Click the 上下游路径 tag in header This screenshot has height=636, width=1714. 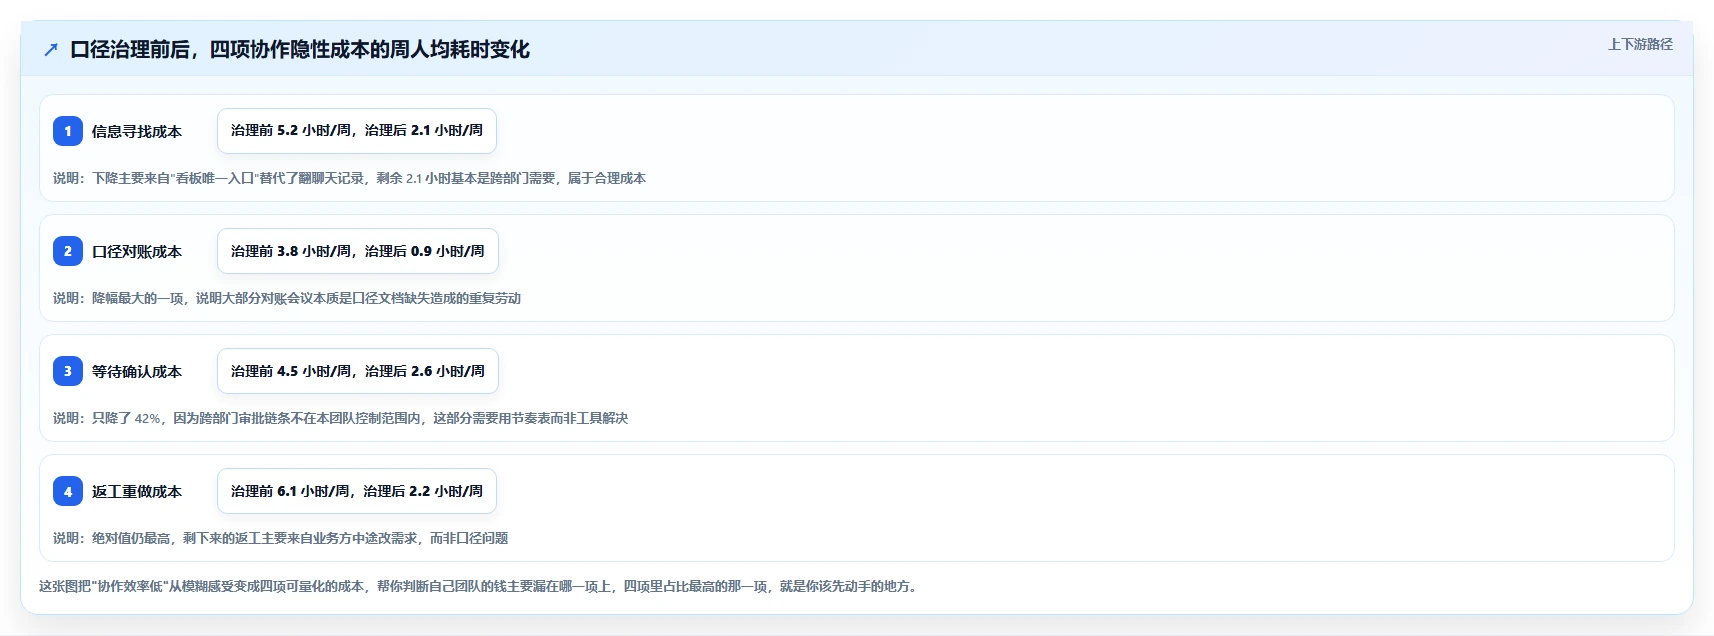1640,44
